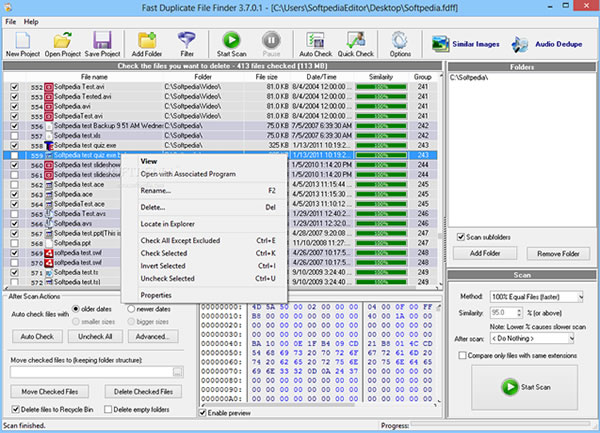The width and height of the screenshot is (600, 433).
Task: Click icon of Softpedia.ace row 563
Action: click(x=49, y=194)
